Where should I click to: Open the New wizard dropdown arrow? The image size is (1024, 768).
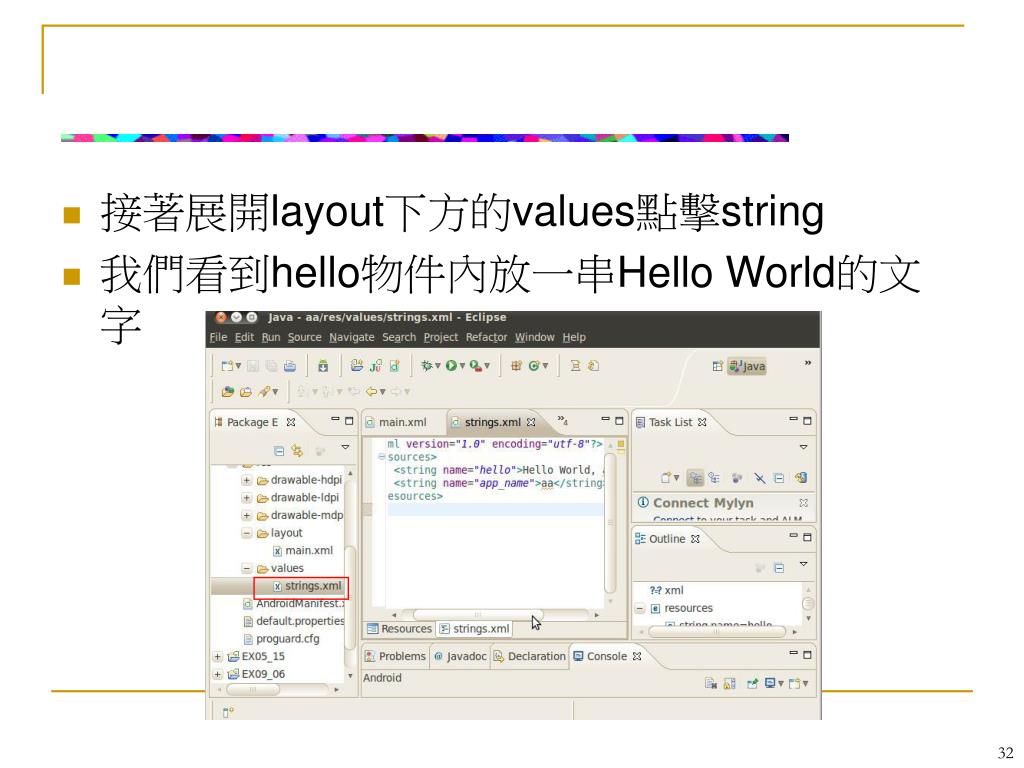[x=238, y=366]
